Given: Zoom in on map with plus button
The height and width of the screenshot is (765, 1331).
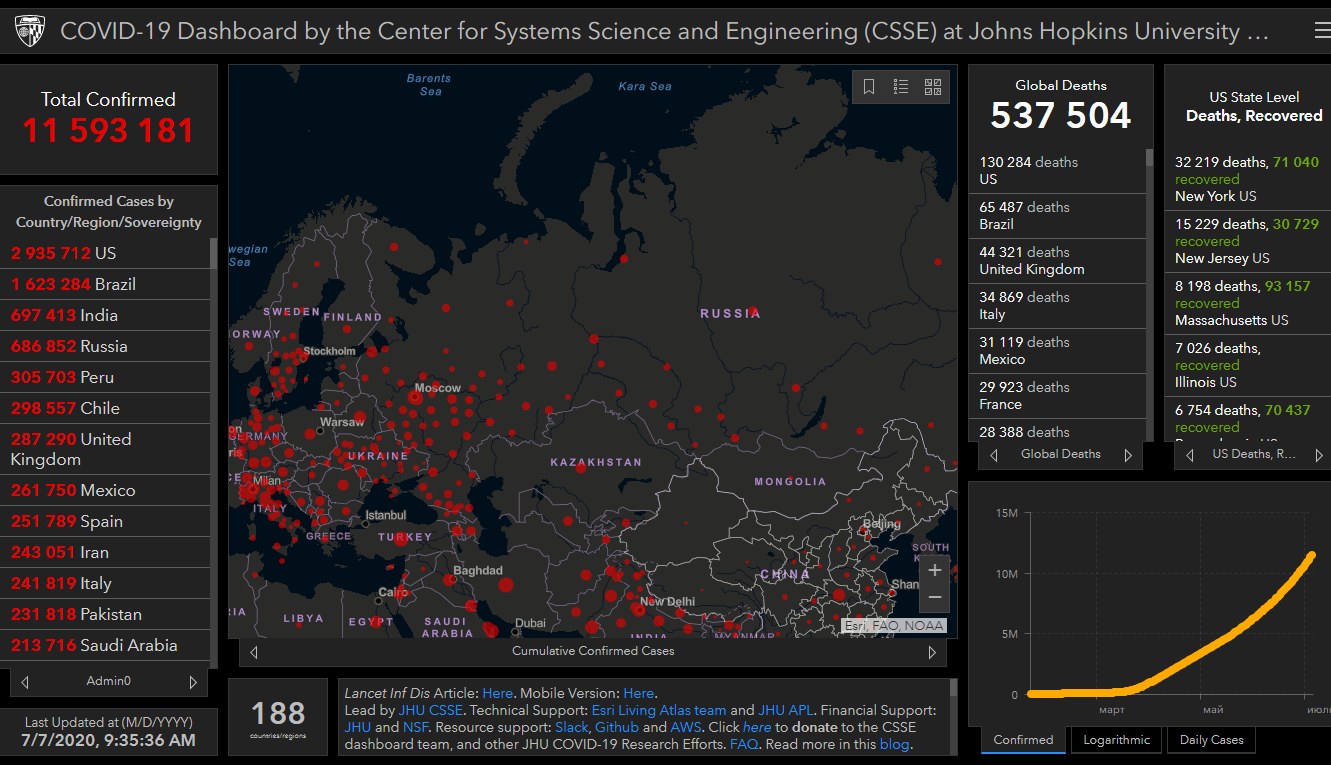Looking at the screenshot, I should (934, 571).
